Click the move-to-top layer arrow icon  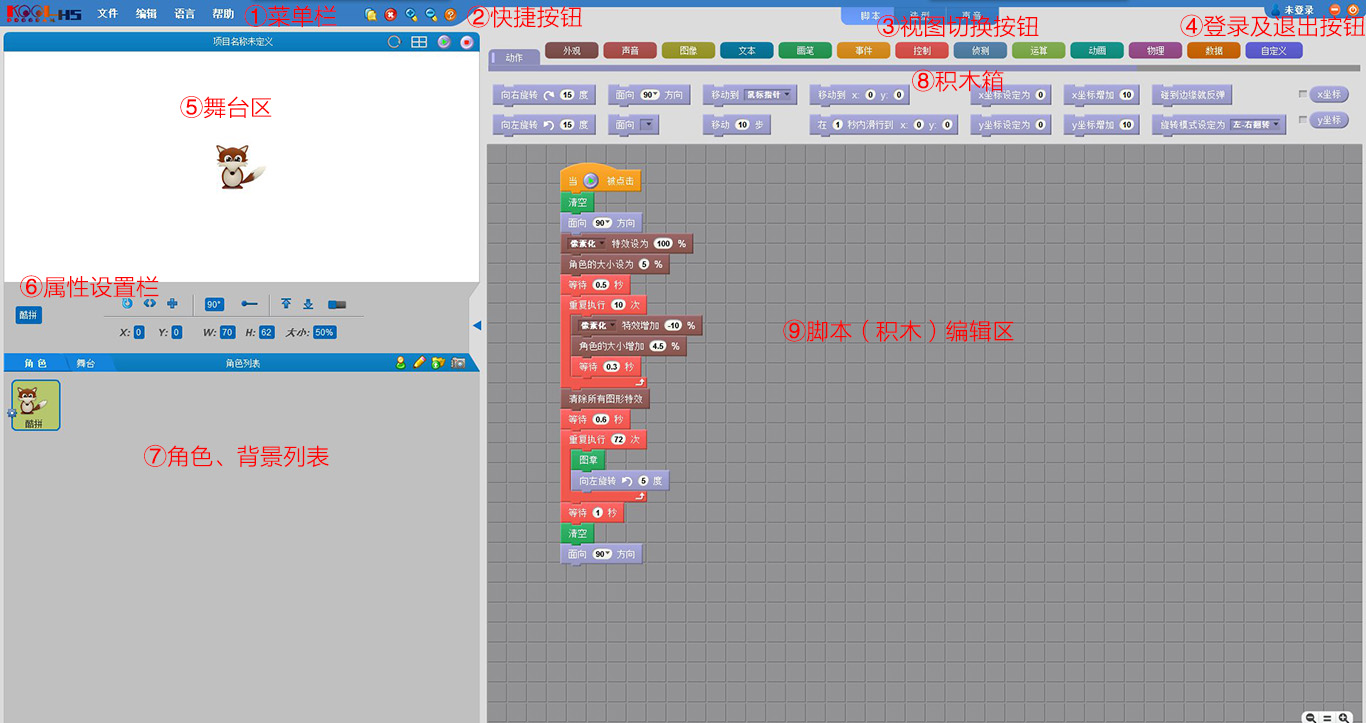pyautogui.click(x=286, y=304)
